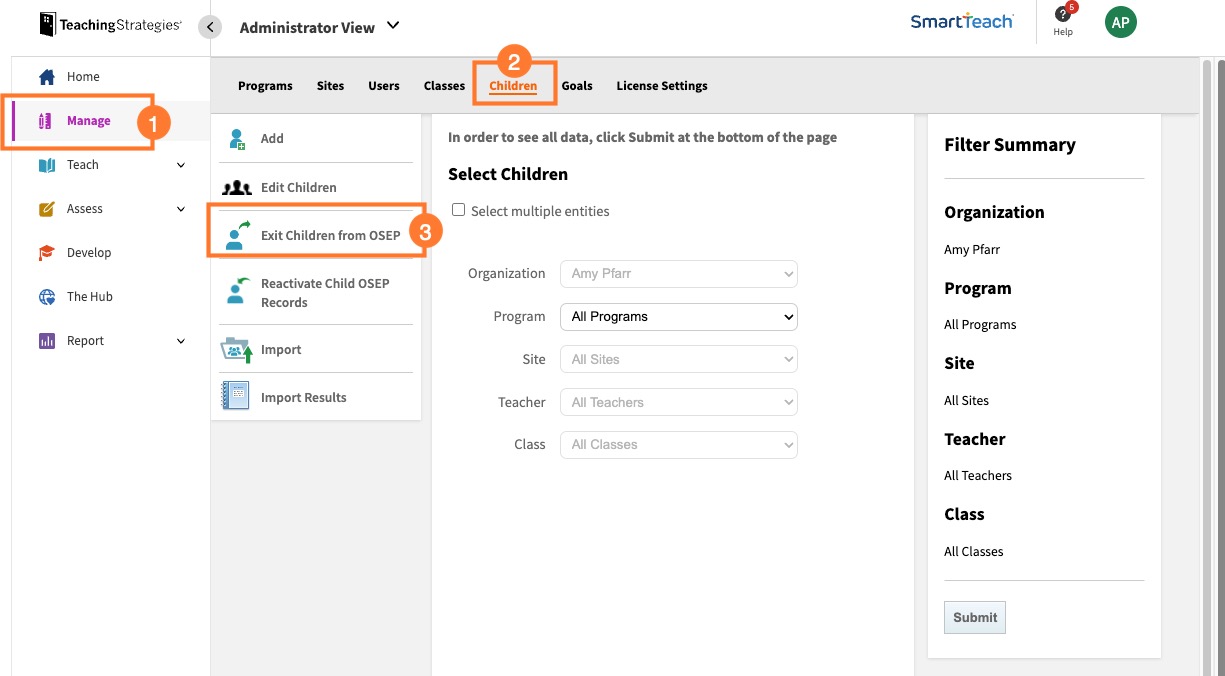Click the Submit button
Screen dimensions: 1225x676
point(974,618)
